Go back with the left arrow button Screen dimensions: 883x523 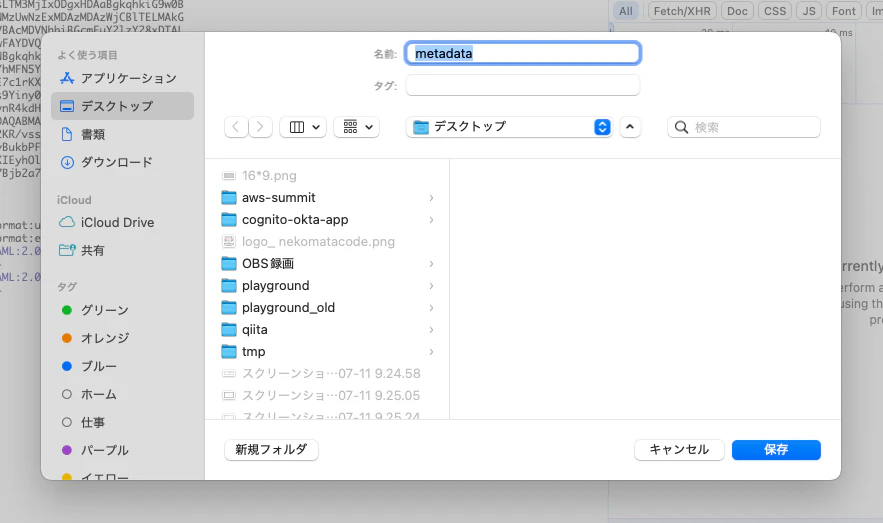point(236,127)
